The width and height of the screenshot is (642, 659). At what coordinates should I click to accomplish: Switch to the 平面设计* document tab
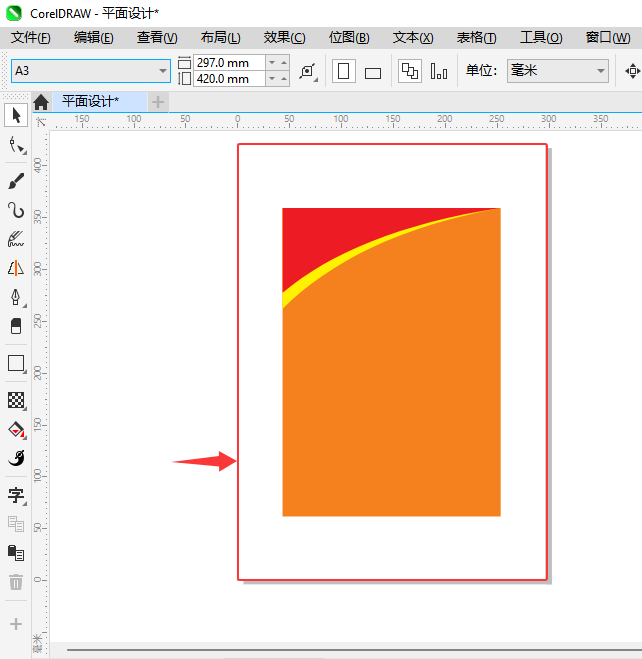coord(100,102)
